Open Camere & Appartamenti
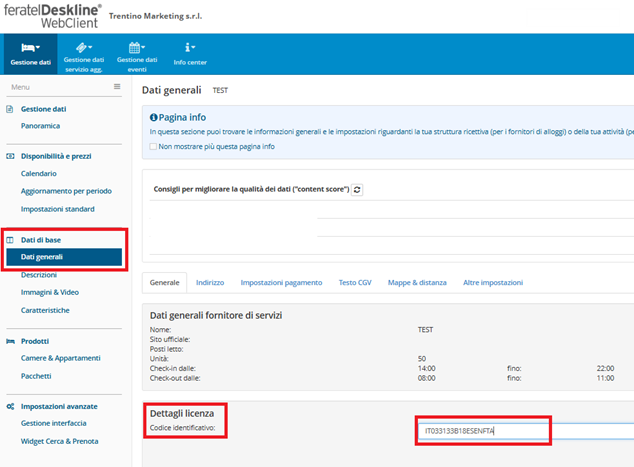 point(61,358)
